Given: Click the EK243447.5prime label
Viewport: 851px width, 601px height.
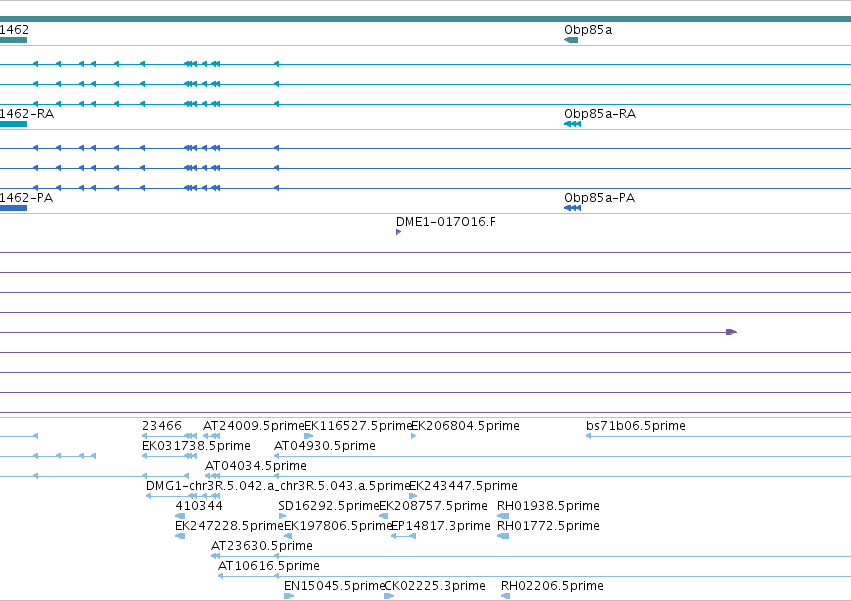Looking at the screenshot, I should click(x=463, y=486).
